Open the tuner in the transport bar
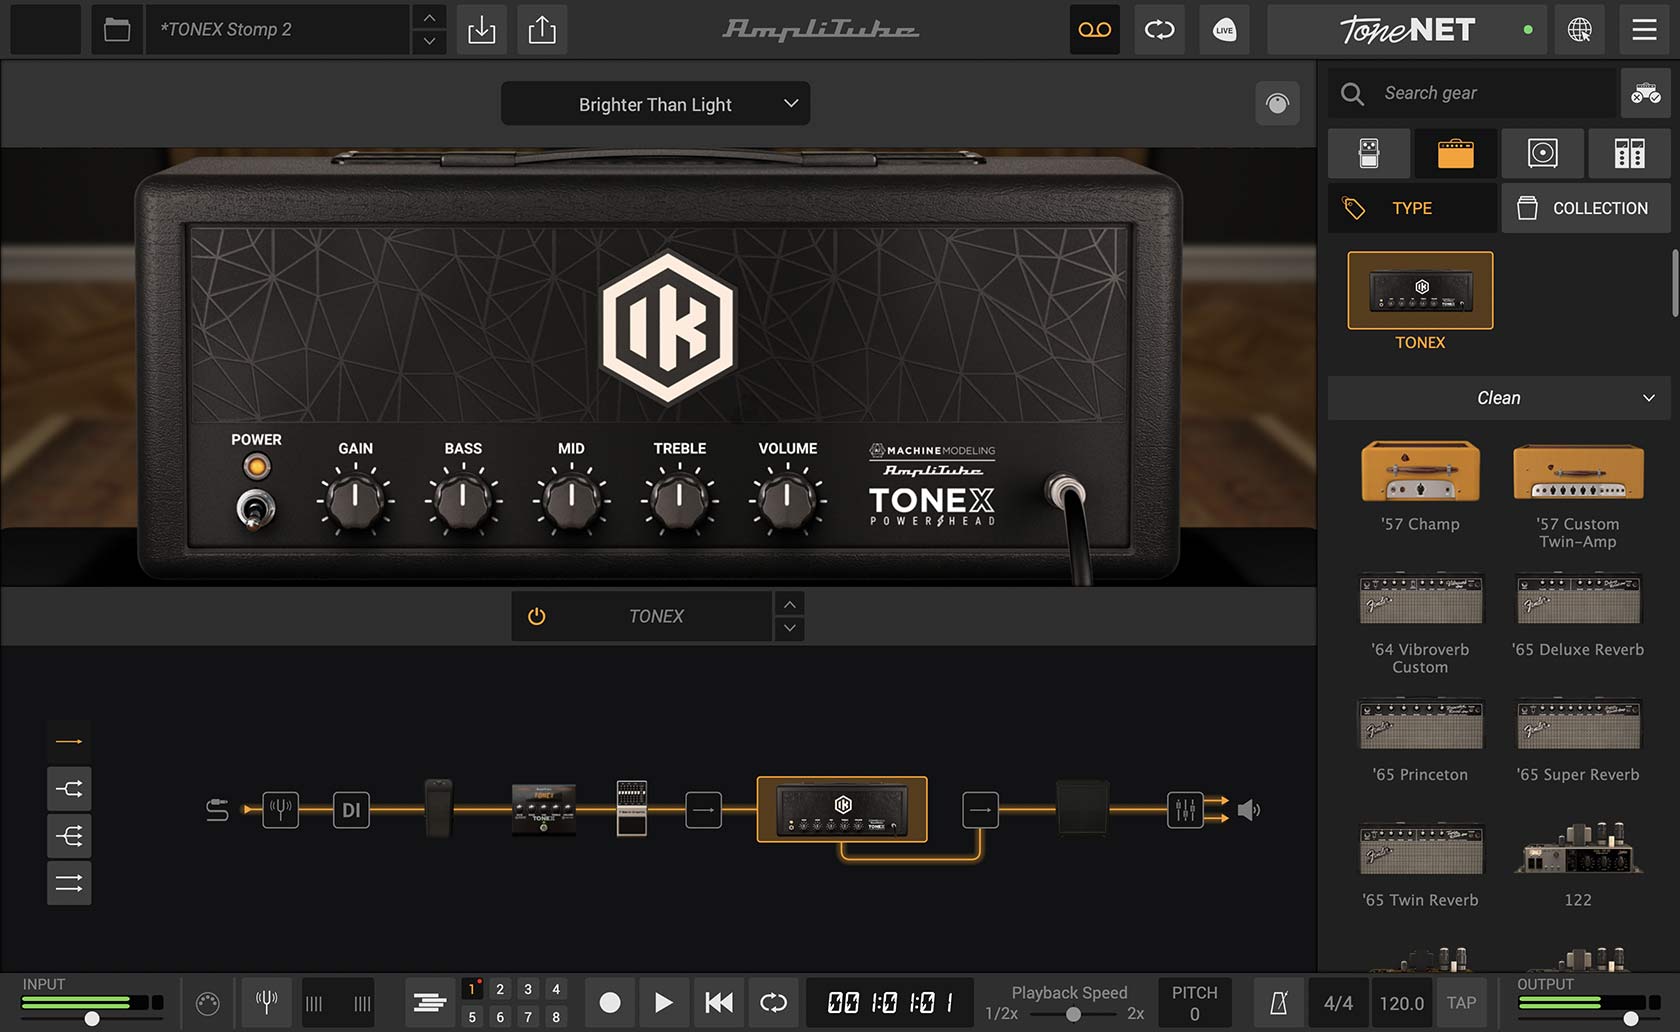Image resolution: width=1680 pixels, height=1032 pixels. pos(265,1002)
